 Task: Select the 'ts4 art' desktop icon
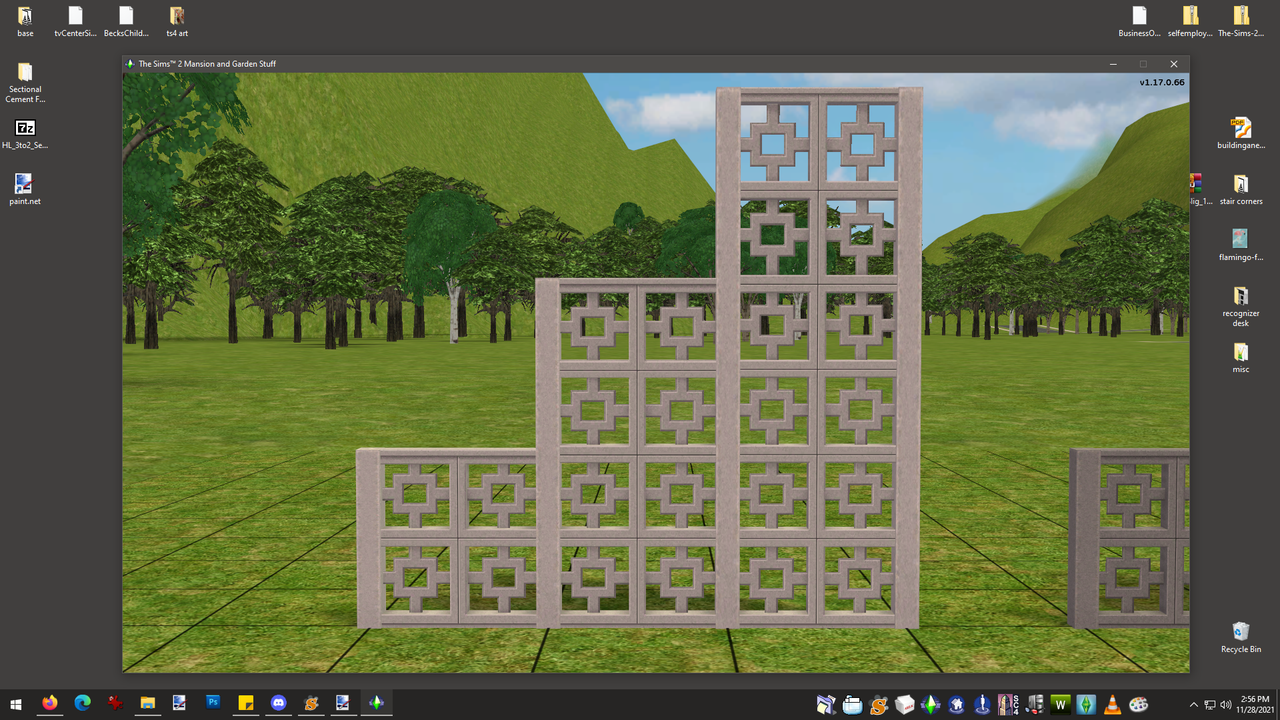click(177, 21)
